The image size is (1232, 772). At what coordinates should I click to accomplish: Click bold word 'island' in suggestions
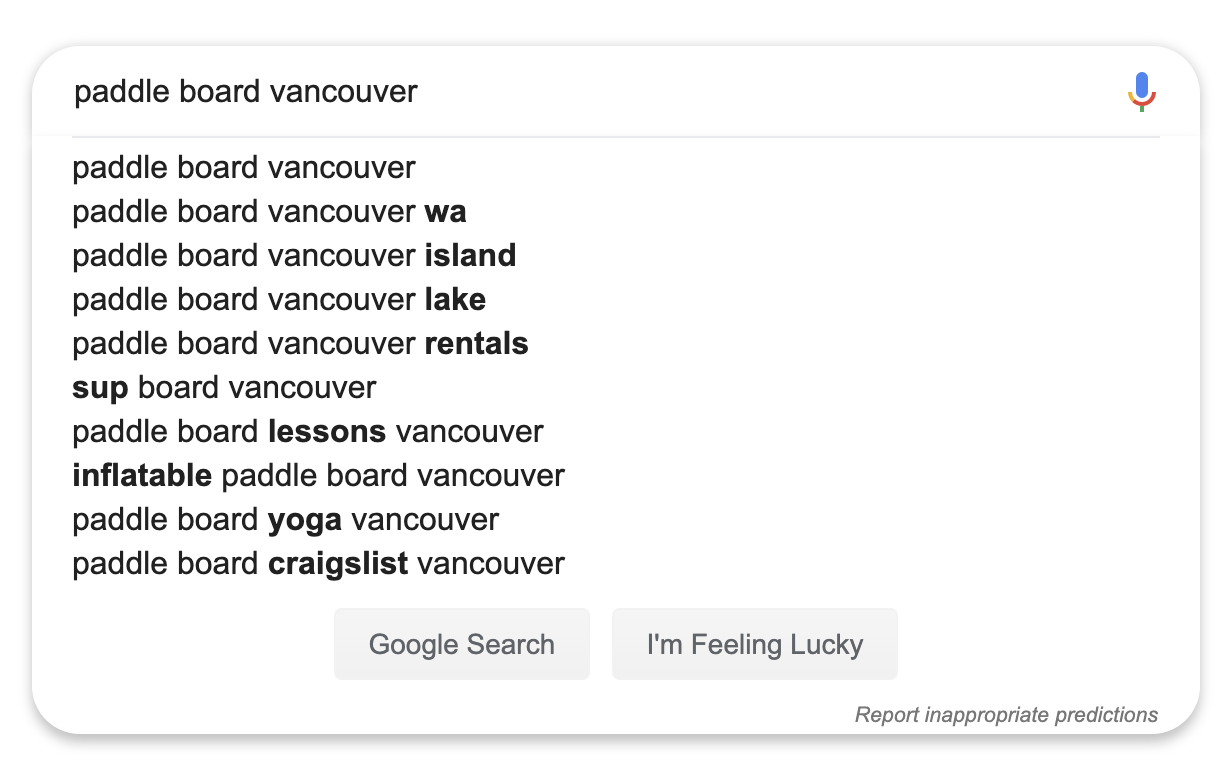pyautogui.click(x=470, y=255)
